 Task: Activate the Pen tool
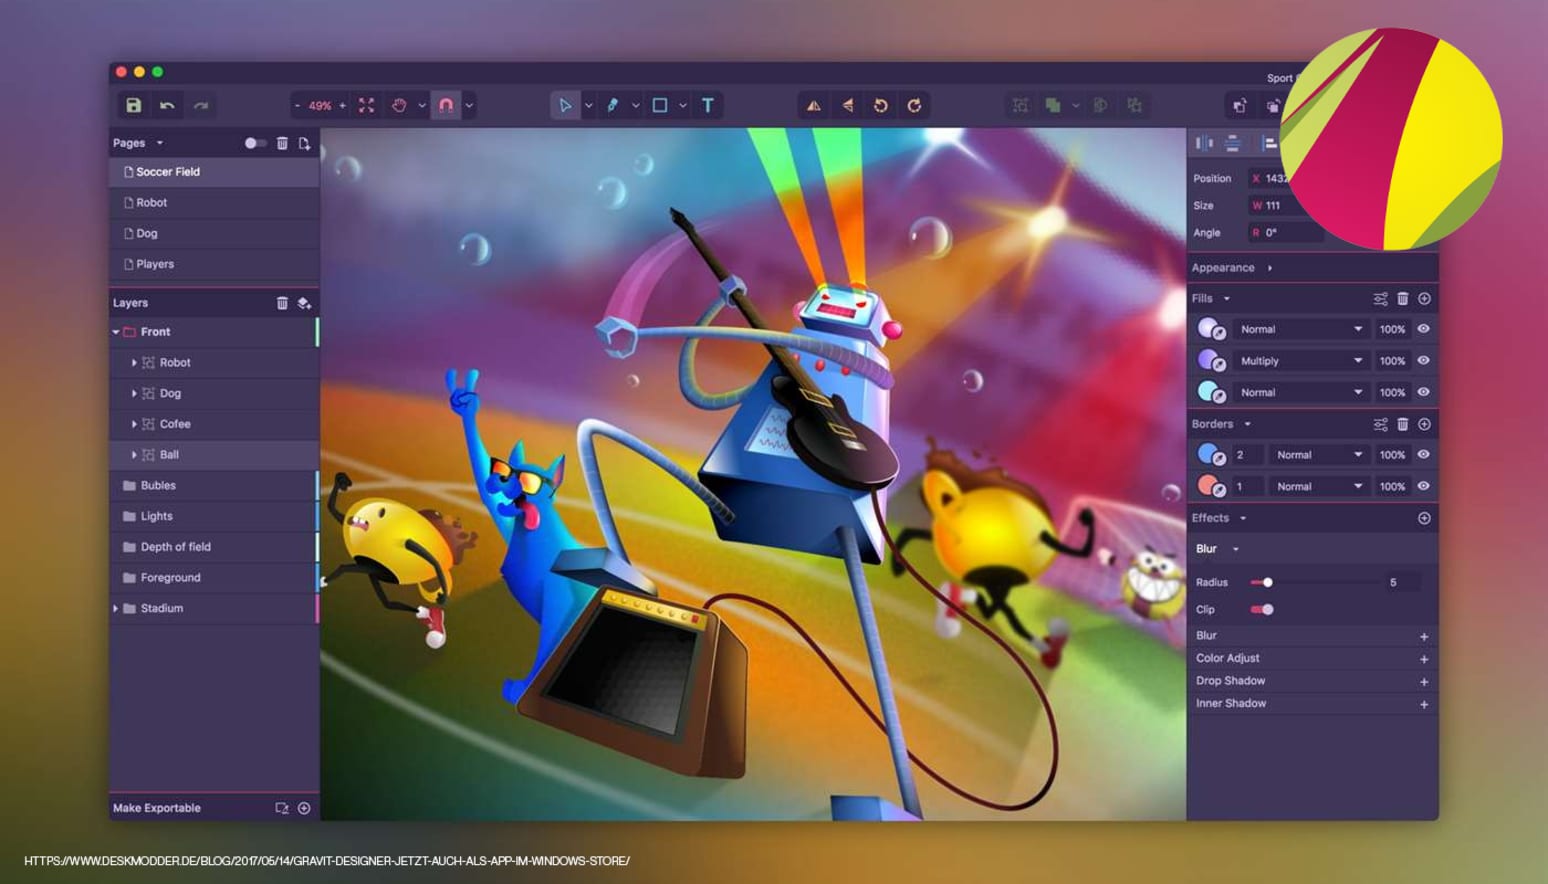point(614,104)
